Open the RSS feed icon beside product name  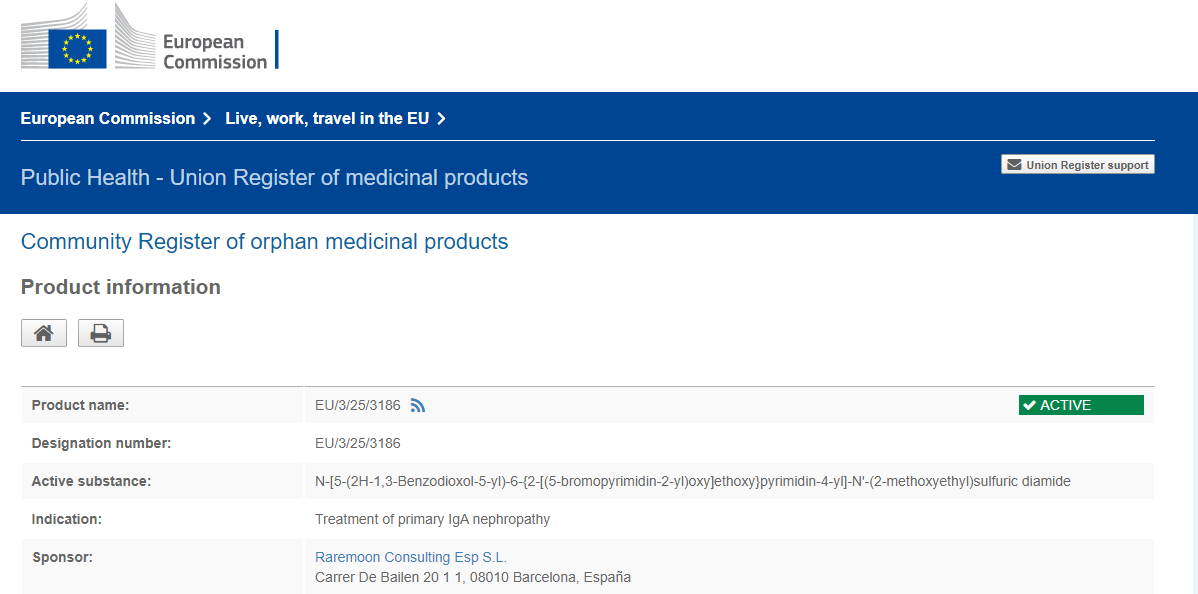[x=418, y=406]
